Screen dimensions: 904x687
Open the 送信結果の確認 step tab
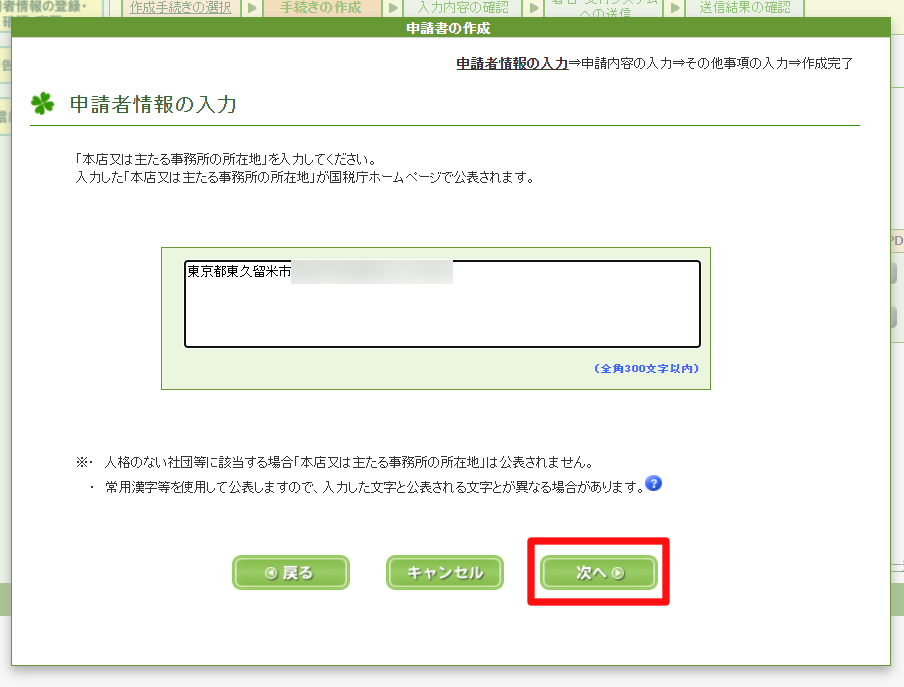point(744,8)
